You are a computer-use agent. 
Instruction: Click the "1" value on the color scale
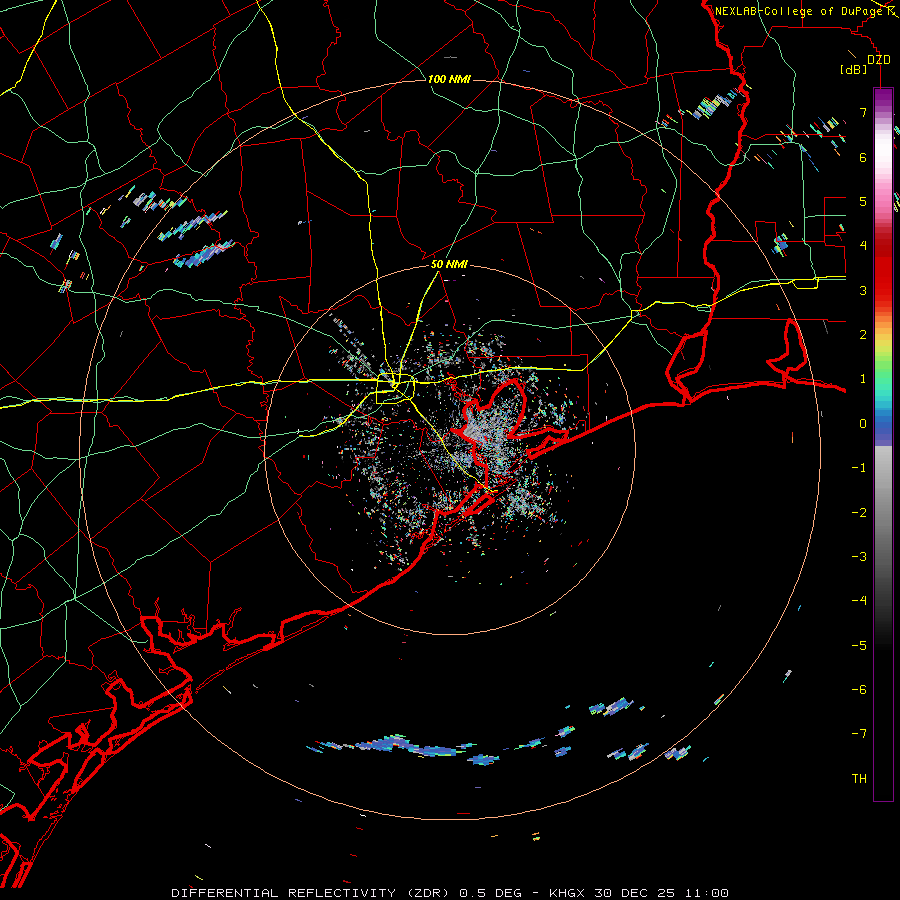tap(863, 379)
